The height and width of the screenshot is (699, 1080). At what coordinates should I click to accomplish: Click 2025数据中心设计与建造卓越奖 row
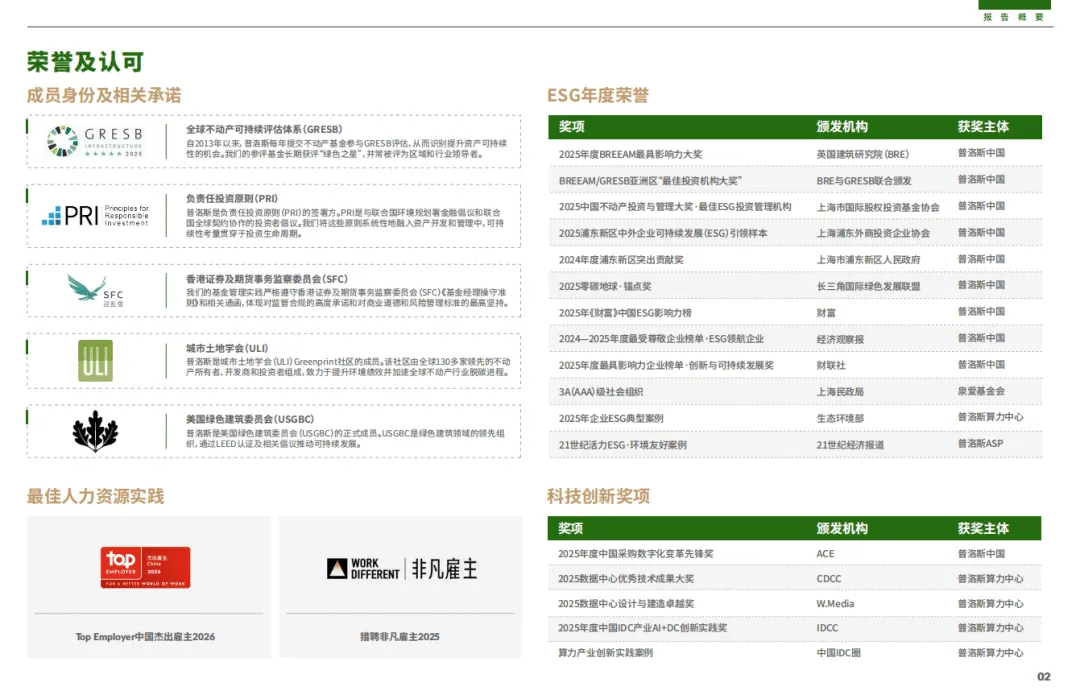(795, 603)
